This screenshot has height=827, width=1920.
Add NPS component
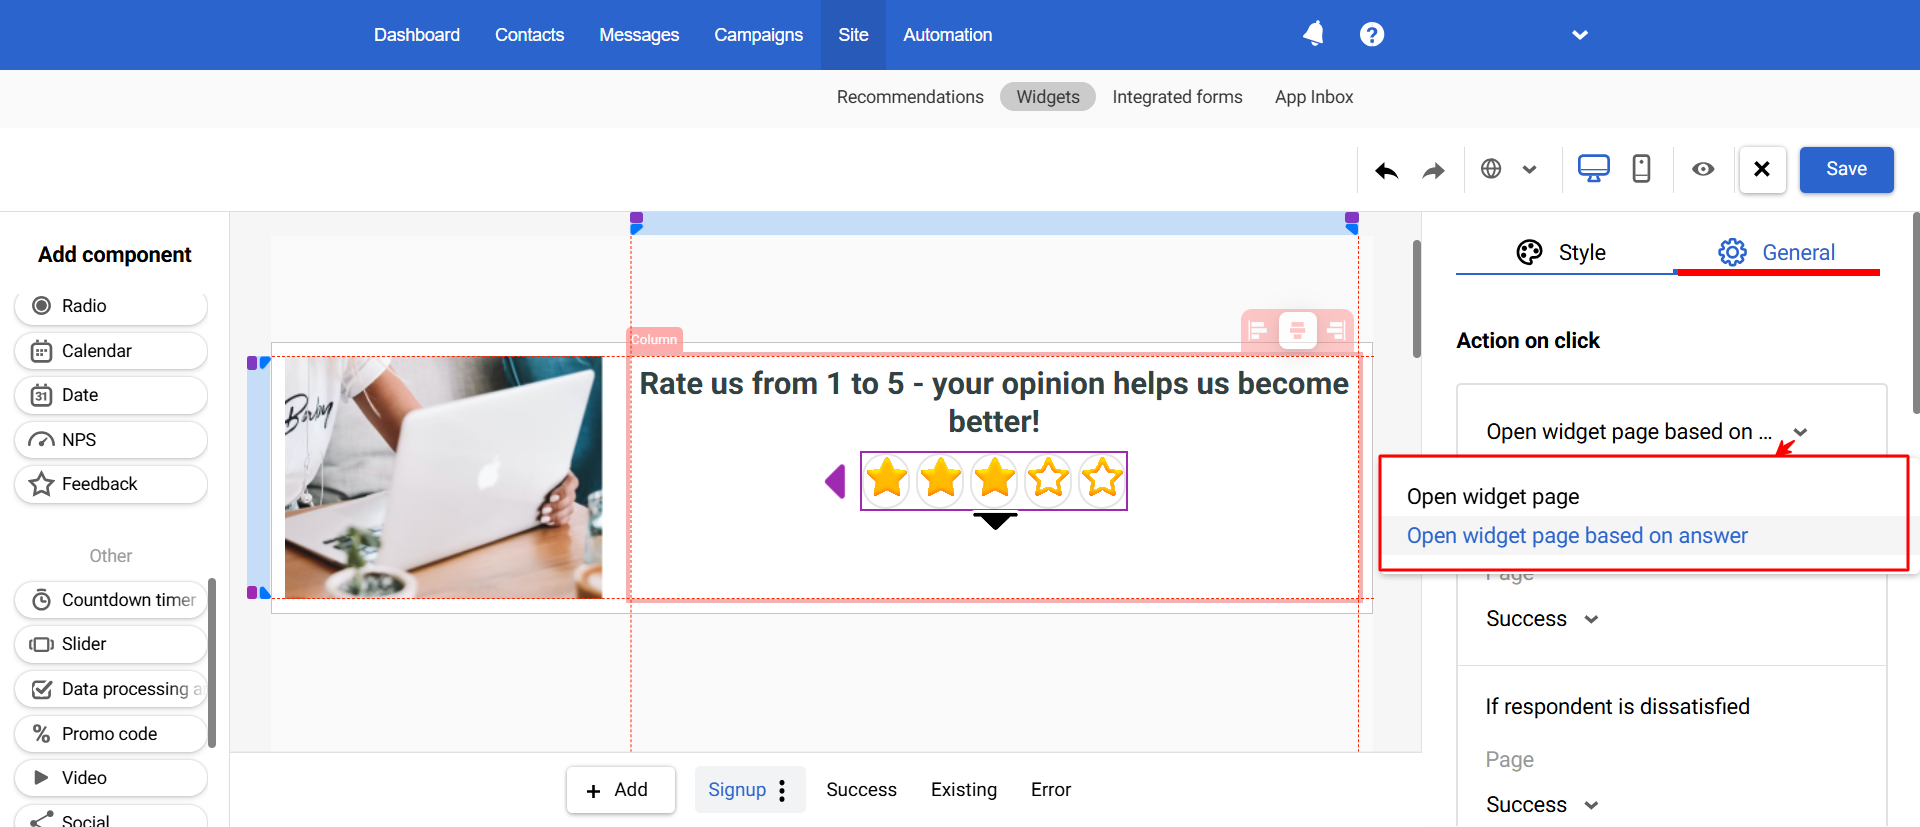click(x=111, y=440)
